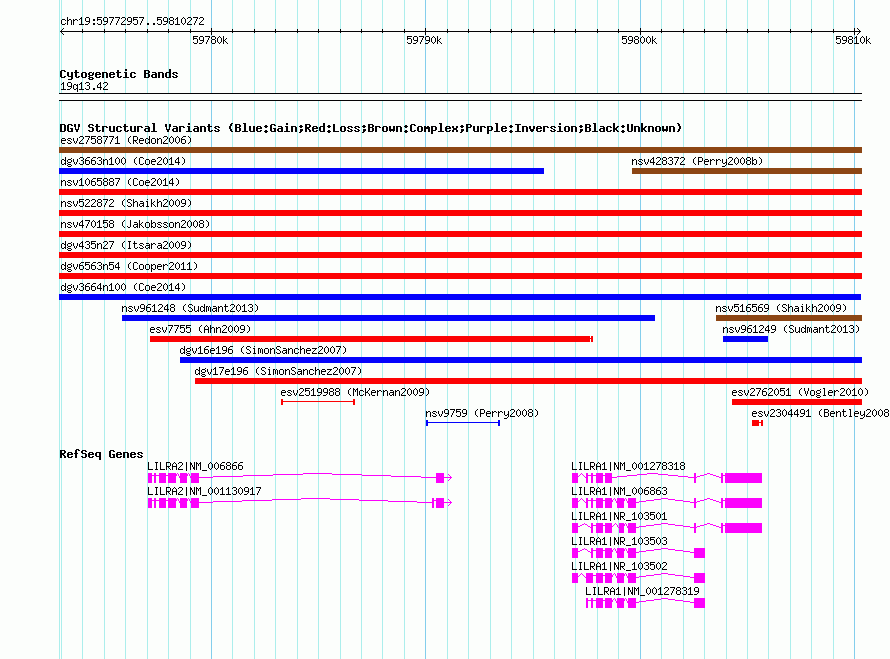Click the esv2758771 (Redon2006) brown variant bar

coord(460,150)
